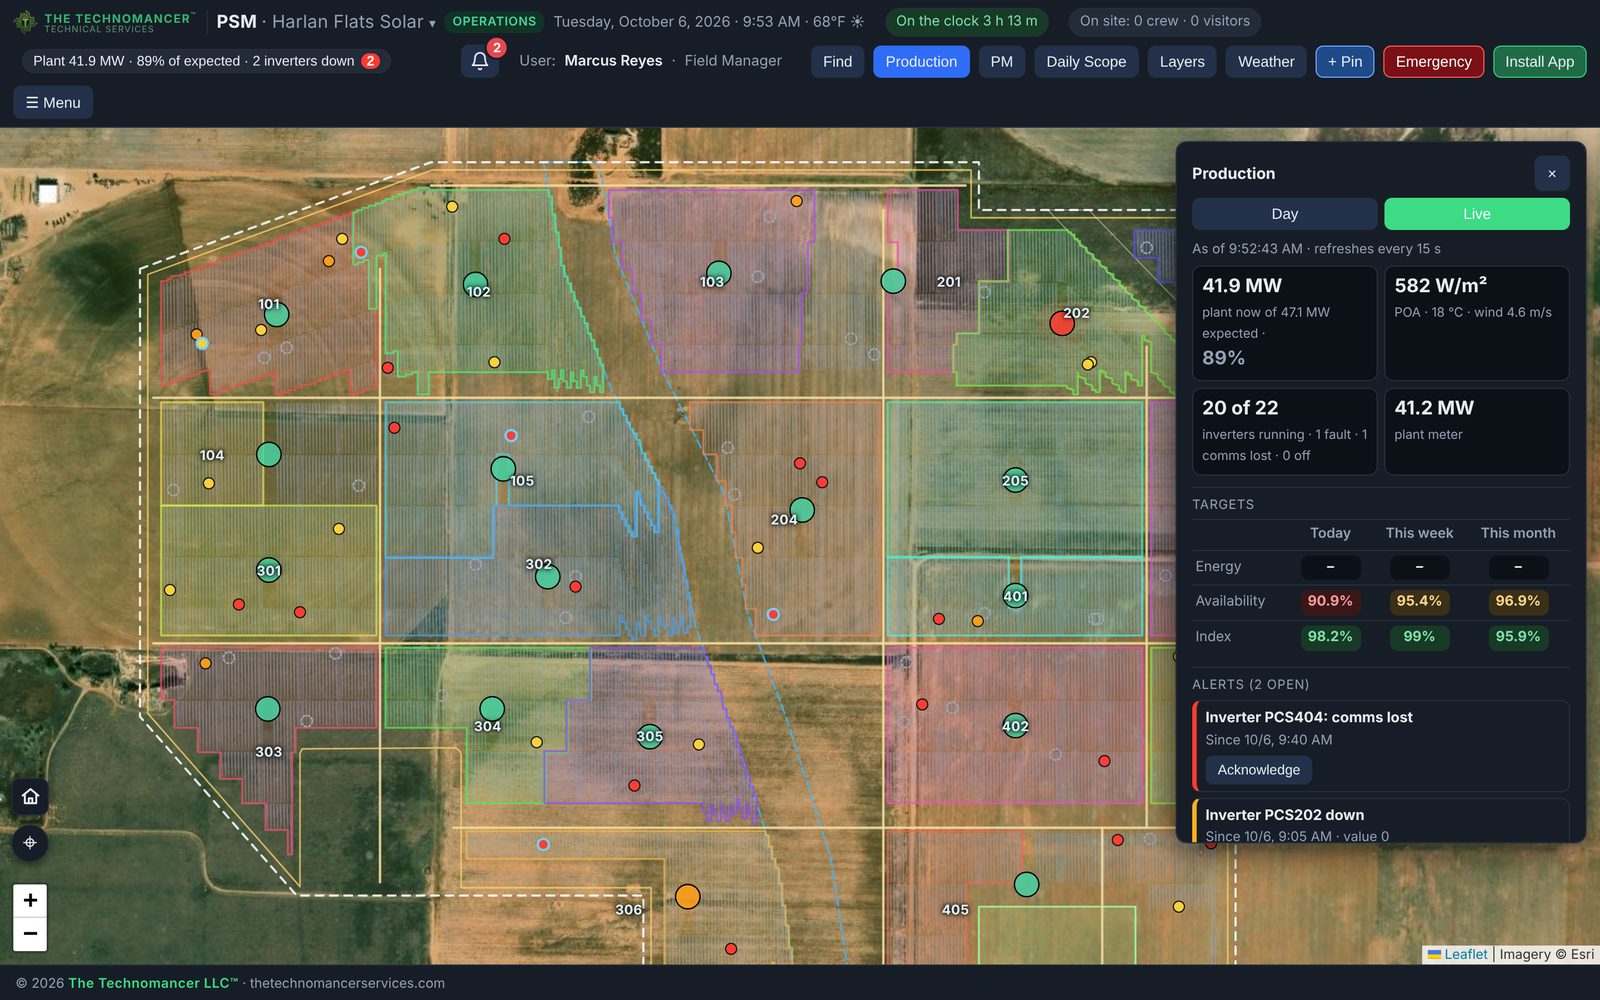Click the Install App button
Image resolution: width=1600 pixels, height=1000 pixels.
coord(1539,61)
